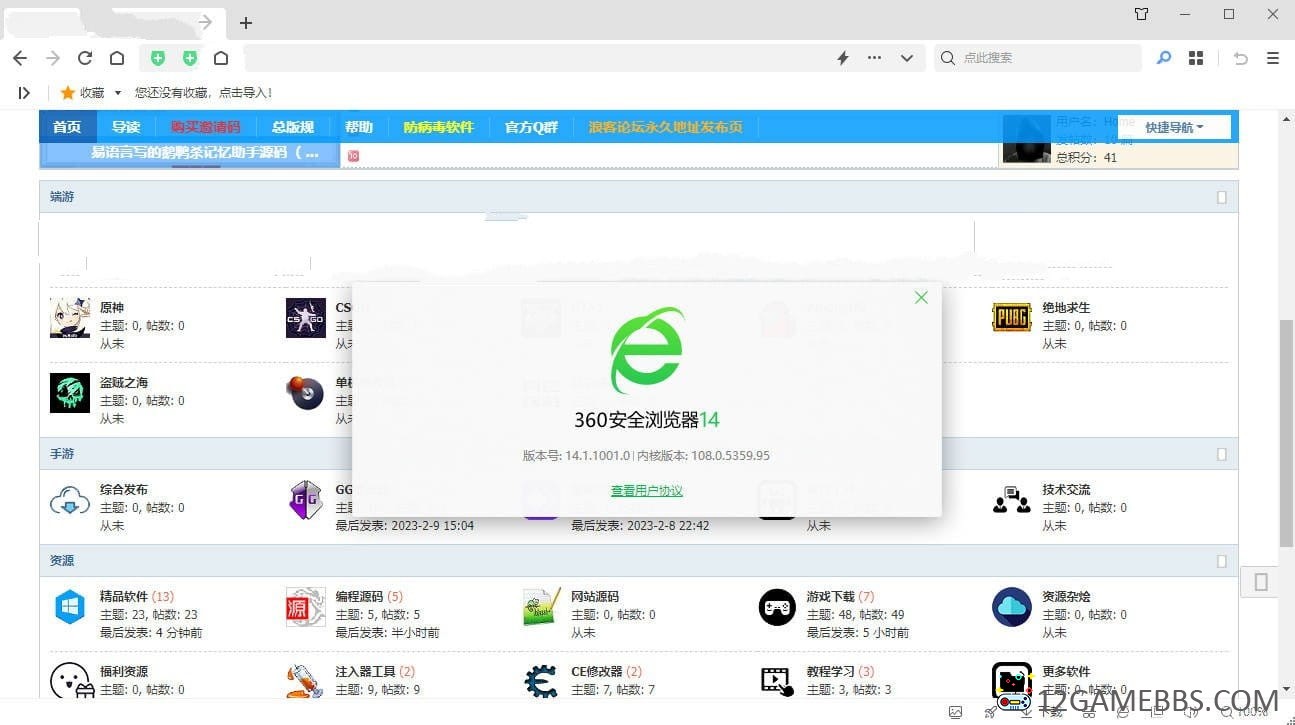This screenshot has width=1295, height=725.
Task: Click the undo closed-tab icon
Action: coord(1241,58)
